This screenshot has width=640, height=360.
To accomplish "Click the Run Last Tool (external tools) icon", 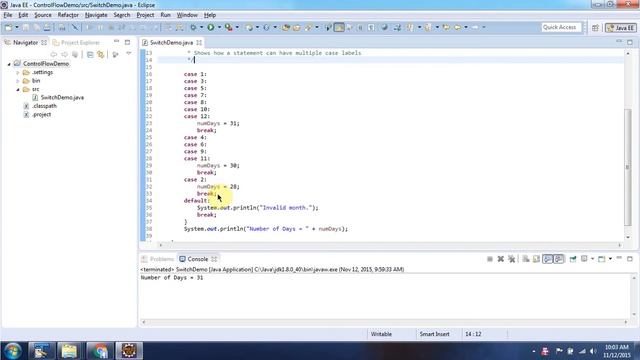I will pyautogui.click(x=229, y=27).
